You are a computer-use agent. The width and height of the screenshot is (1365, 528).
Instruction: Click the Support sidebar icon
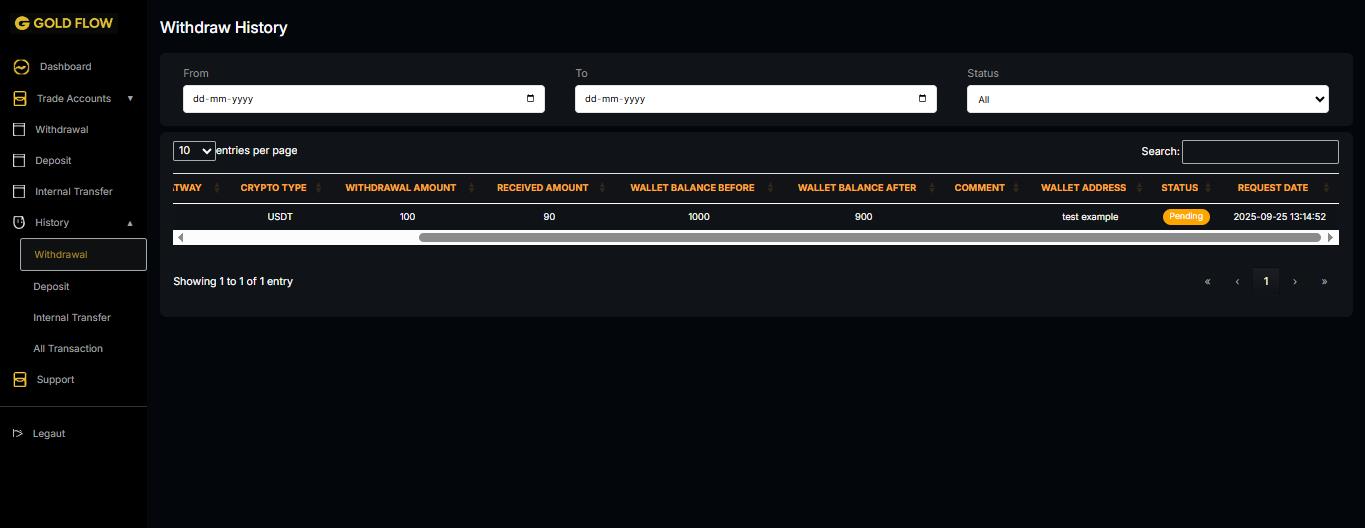point(20,379)
